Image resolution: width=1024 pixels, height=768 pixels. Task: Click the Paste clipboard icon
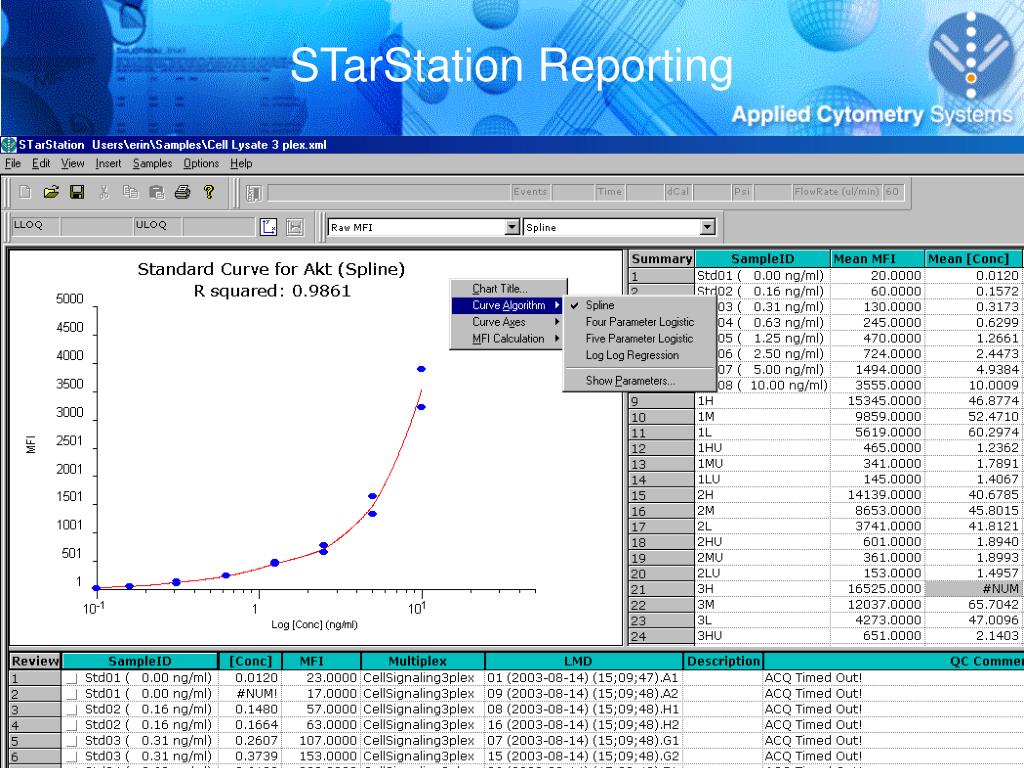tap(156, 192)
